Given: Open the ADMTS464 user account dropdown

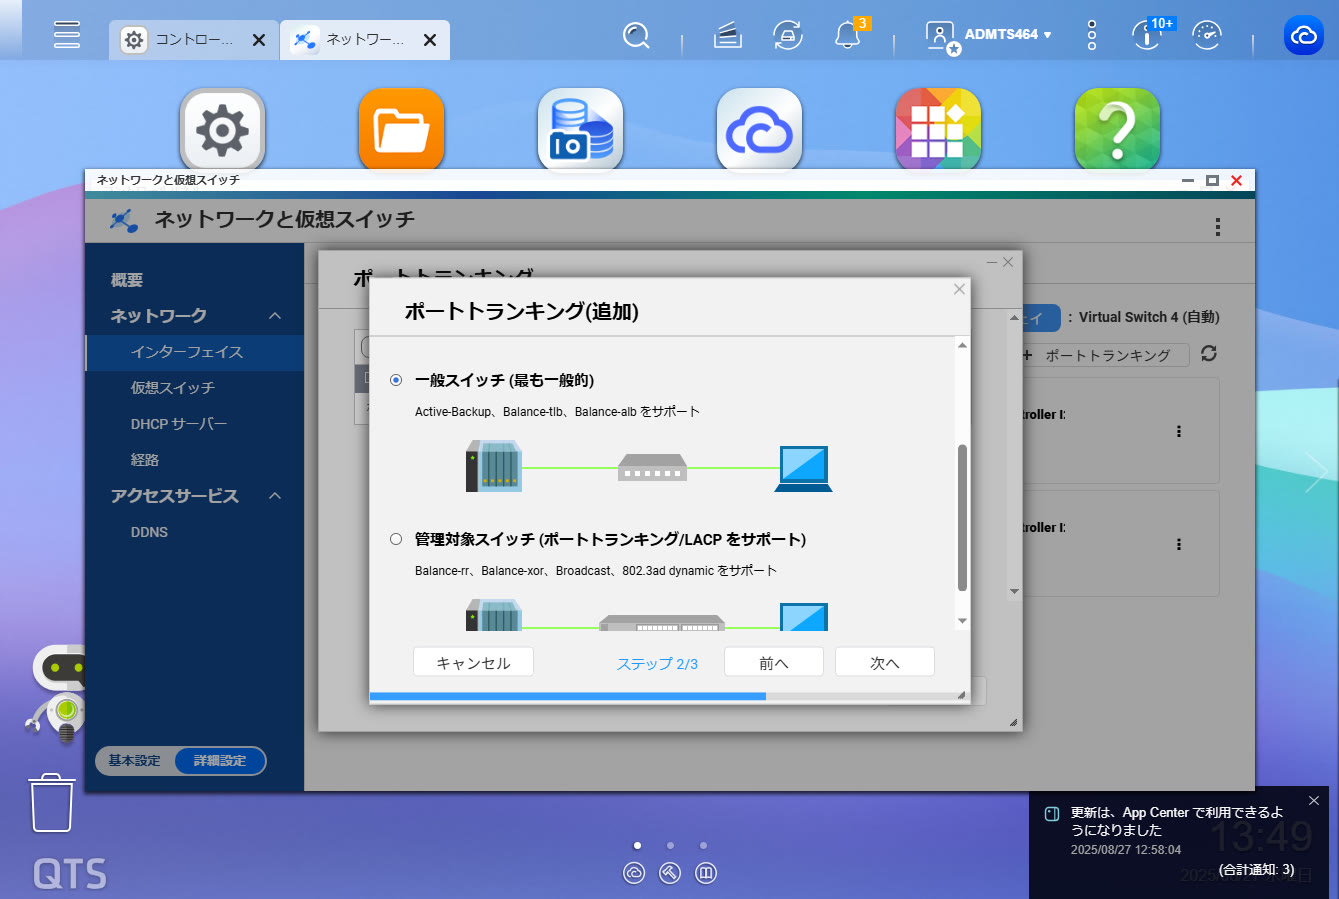Looking at the screenshot, I should (1007, 35).
